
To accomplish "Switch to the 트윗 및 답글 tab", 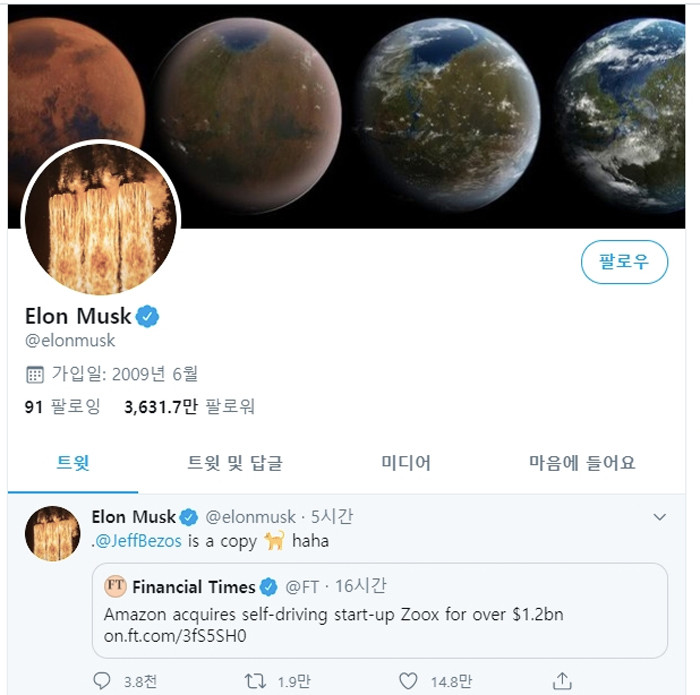I will (x=235, y=463).
